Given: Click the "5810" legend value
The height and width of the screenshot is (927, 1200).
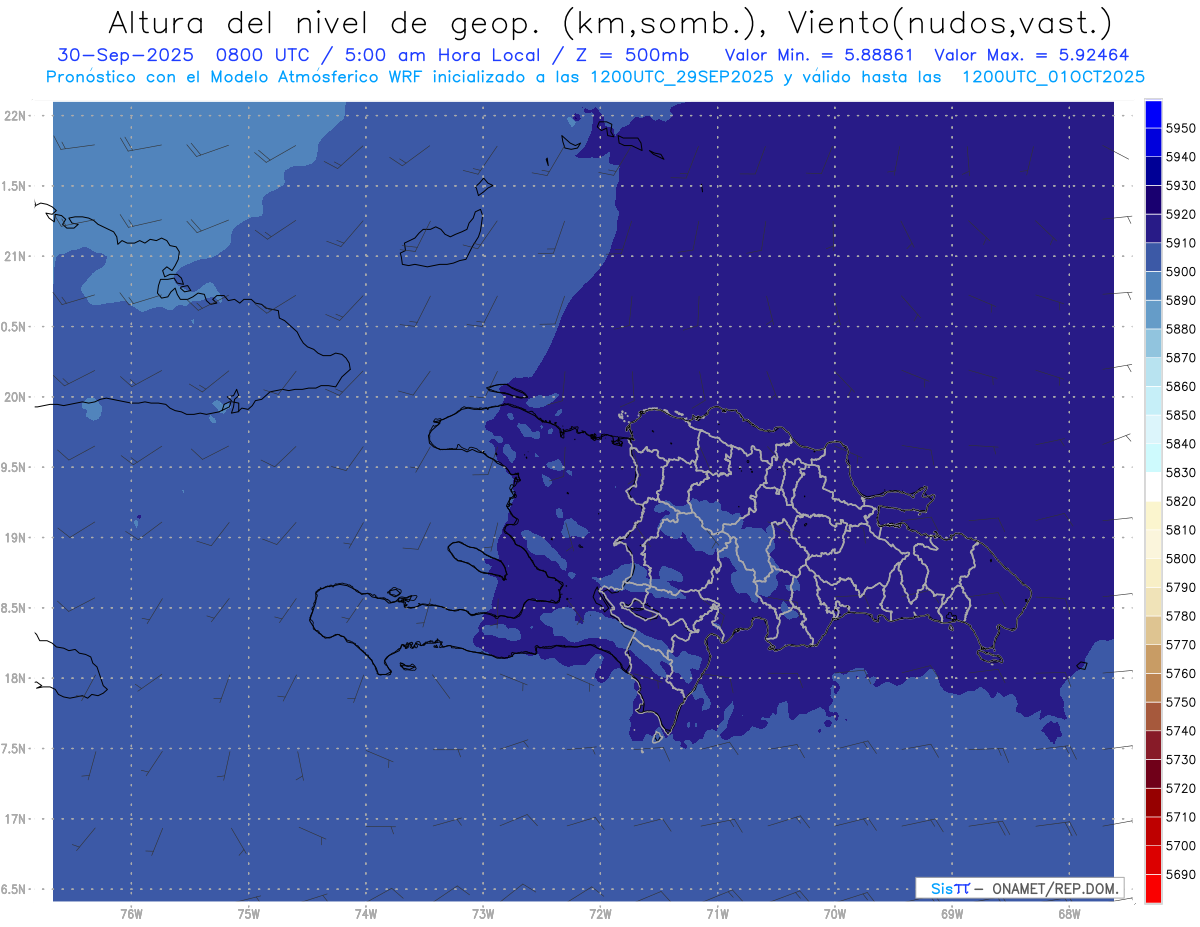Looking at the screenshot, I should pos(1181,530).
